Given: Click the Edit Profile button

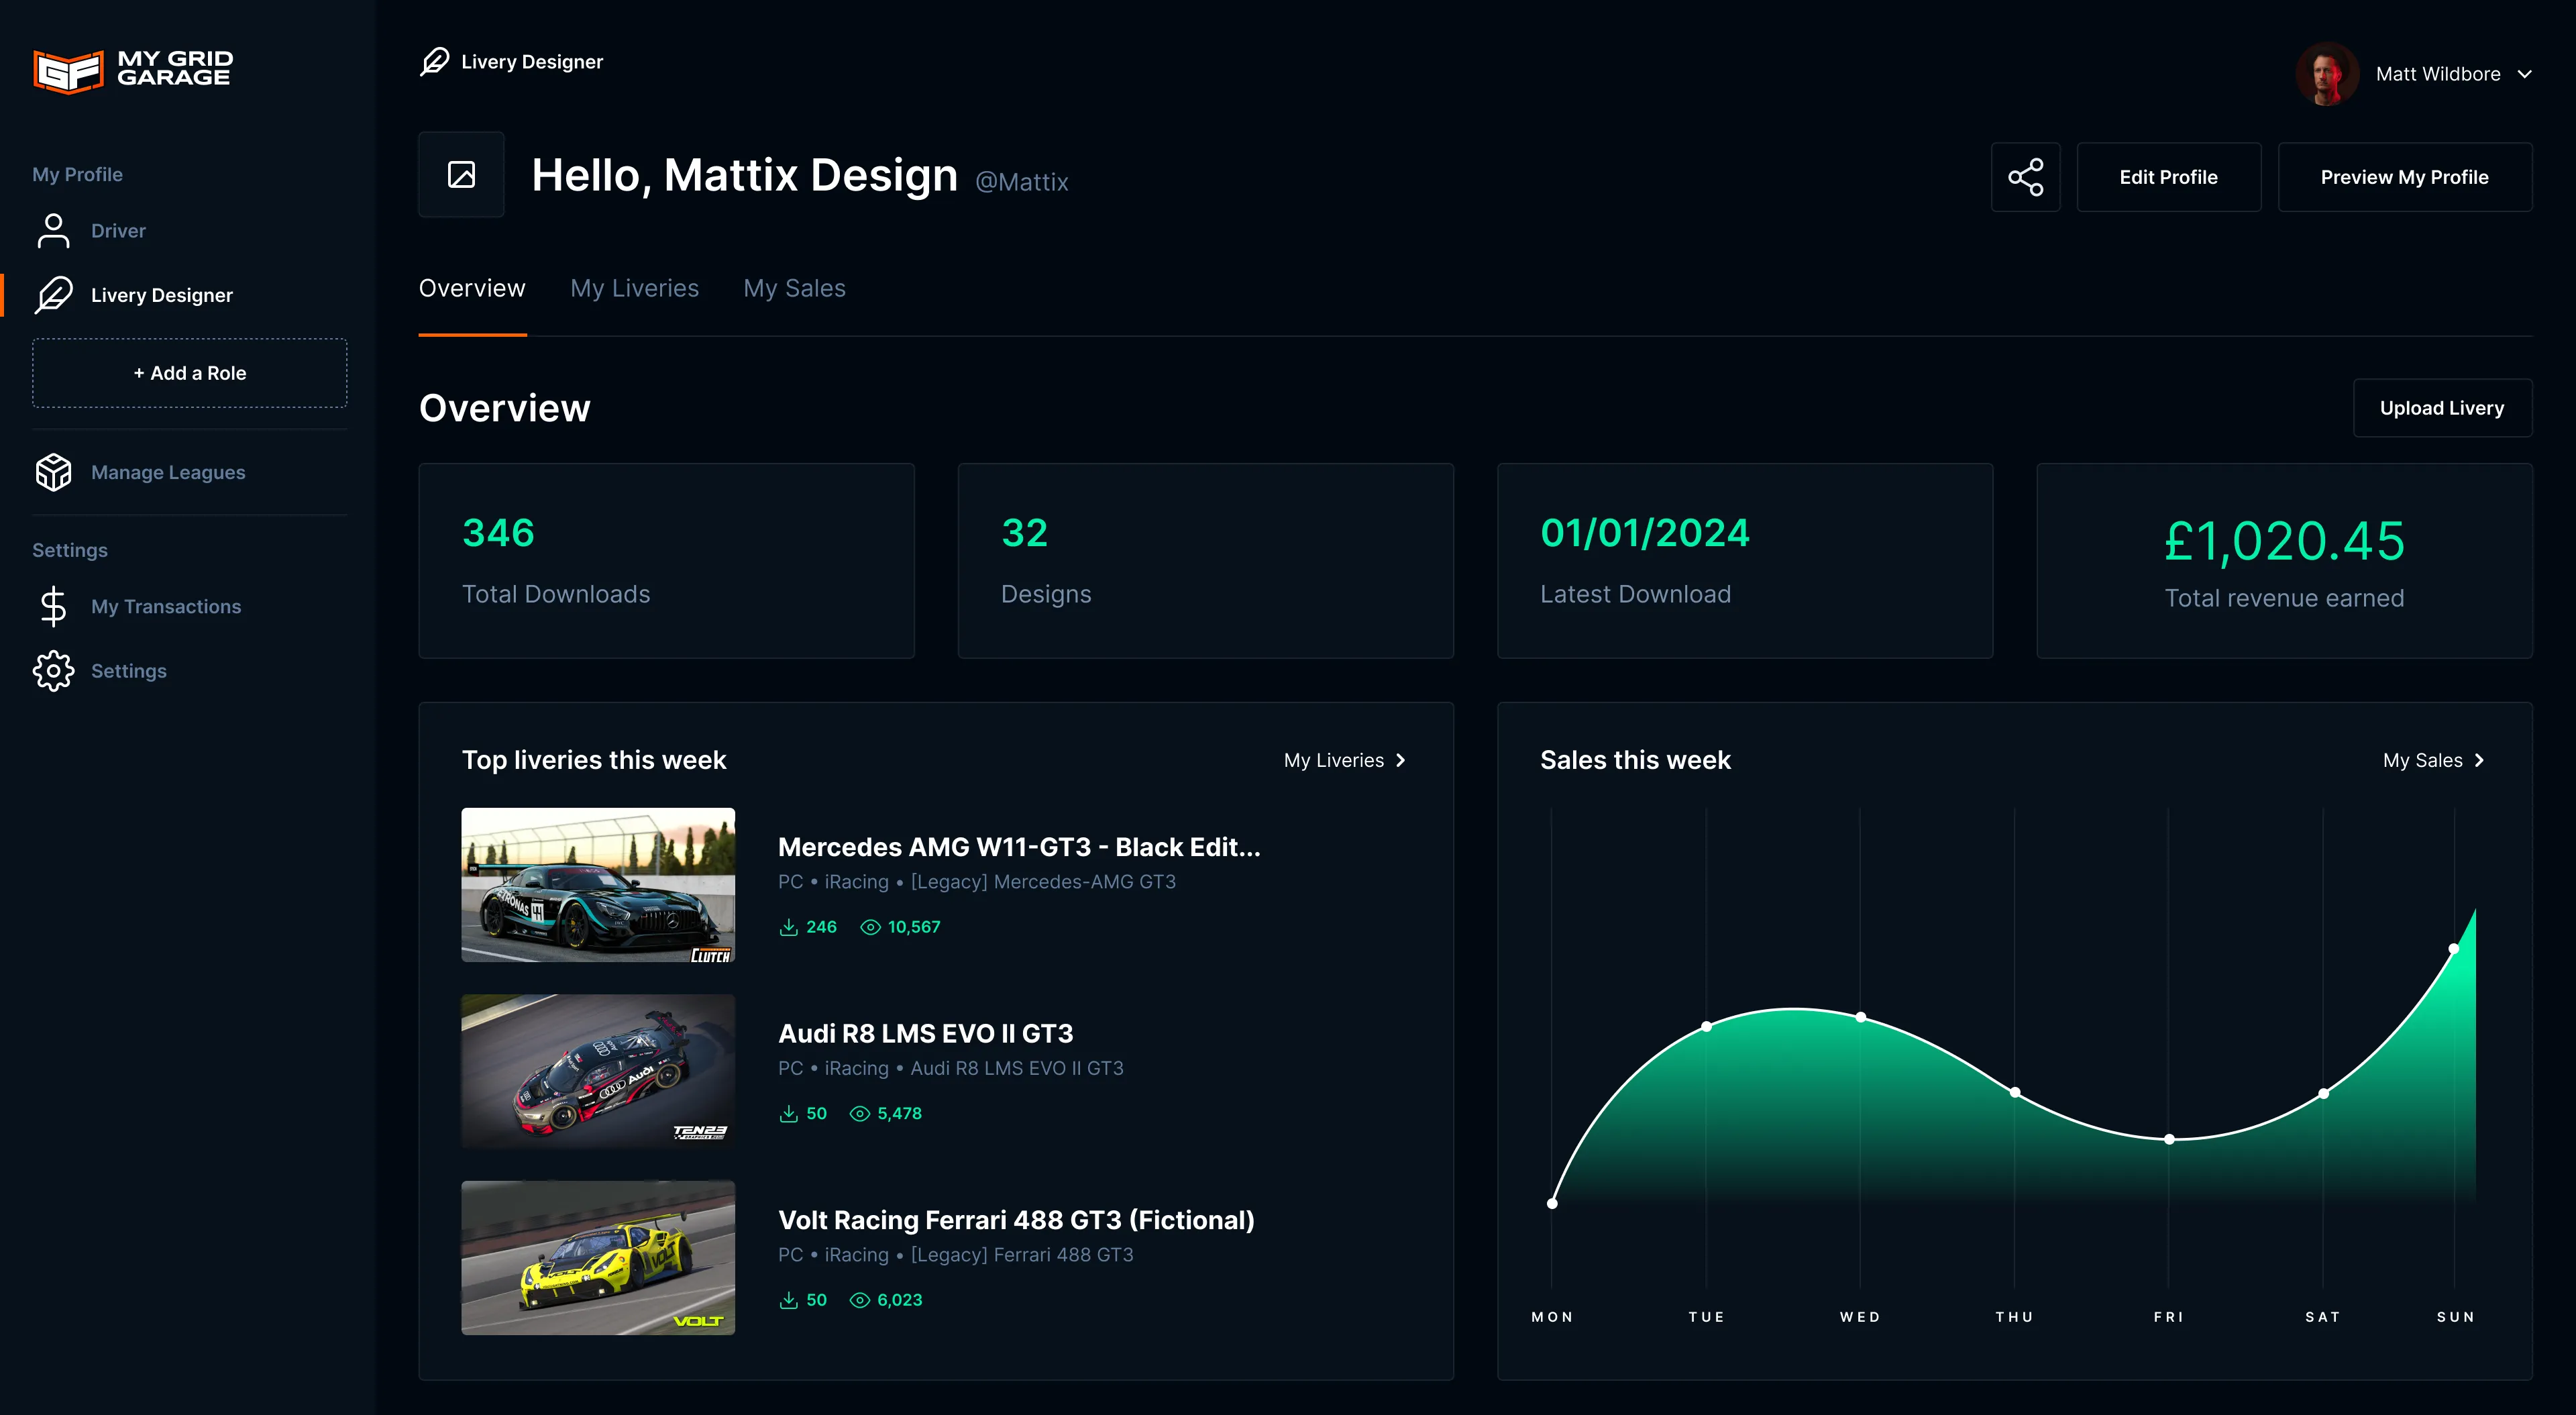Looking at the screenshot, I should [2168, 177].
